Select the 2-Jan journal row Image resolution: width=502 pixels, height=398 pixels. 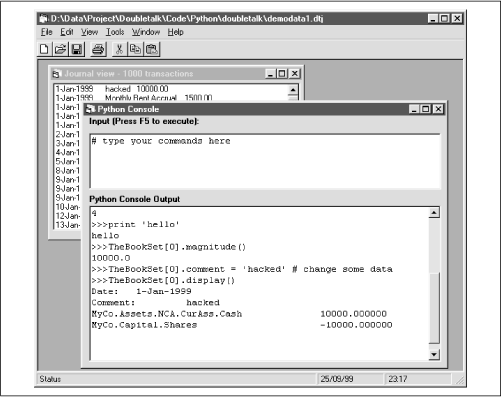[x=68, y=134]
